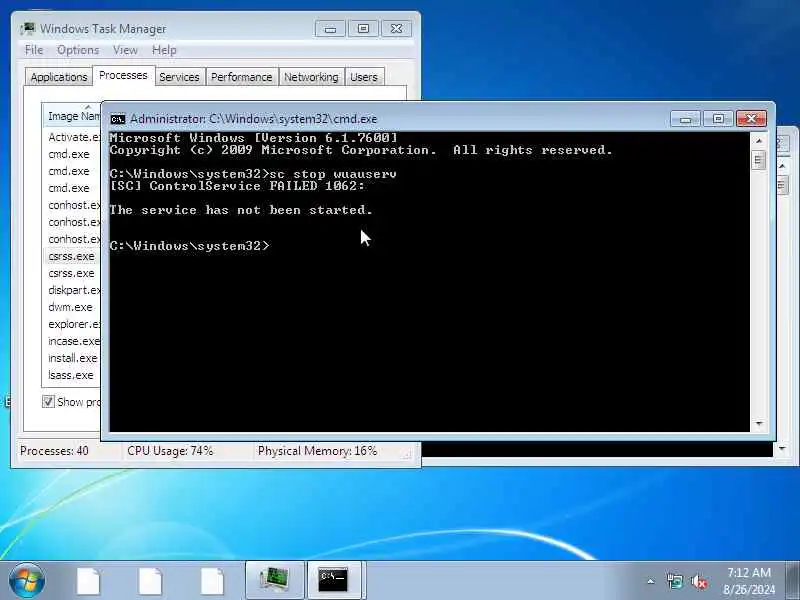This screenshot has height=600, width=800.
Task: Open the third blank file taskbar icon
Action: (212, 581)
